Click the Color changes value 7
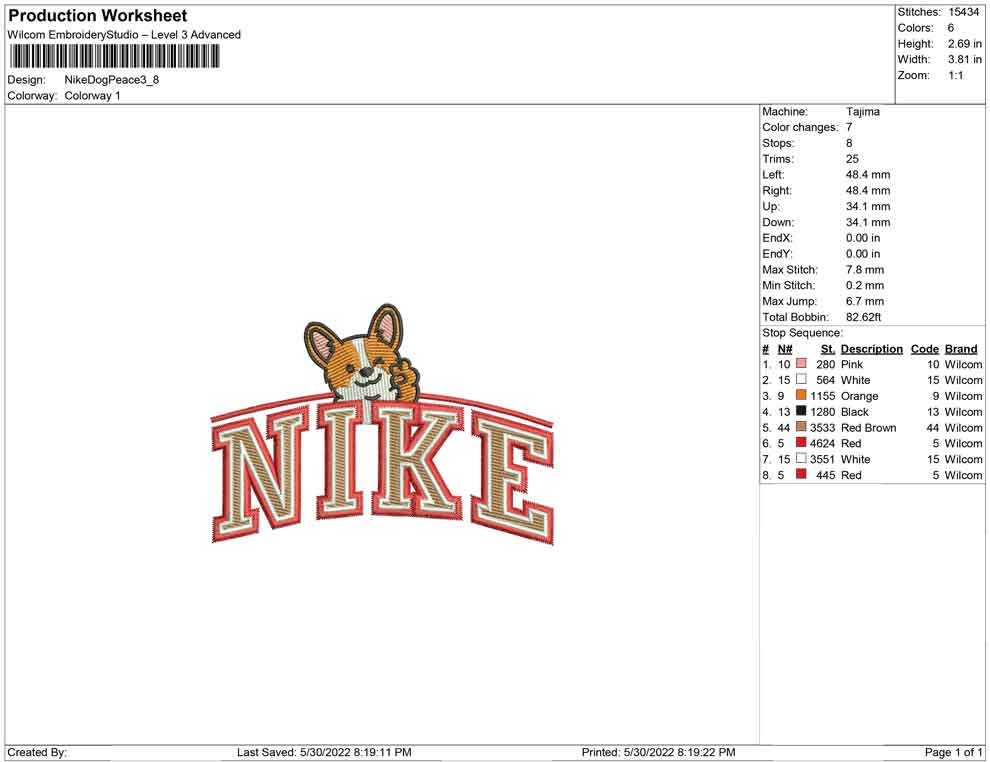990x762 pixels. [849, 128]
